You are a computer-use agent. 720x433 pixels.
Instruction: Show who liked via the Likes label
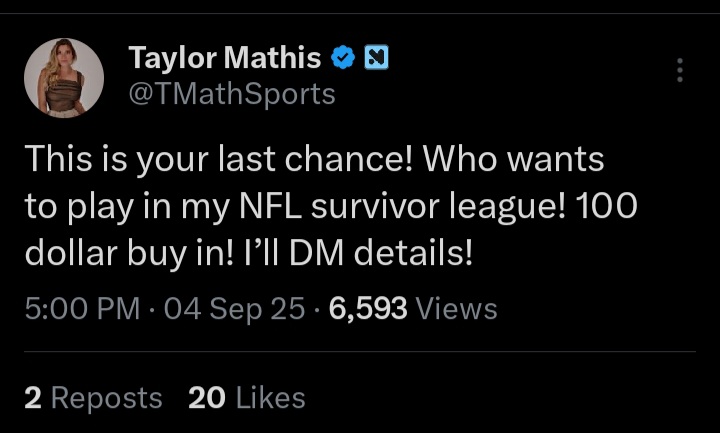pyautogui.click(x=270, y=398)
